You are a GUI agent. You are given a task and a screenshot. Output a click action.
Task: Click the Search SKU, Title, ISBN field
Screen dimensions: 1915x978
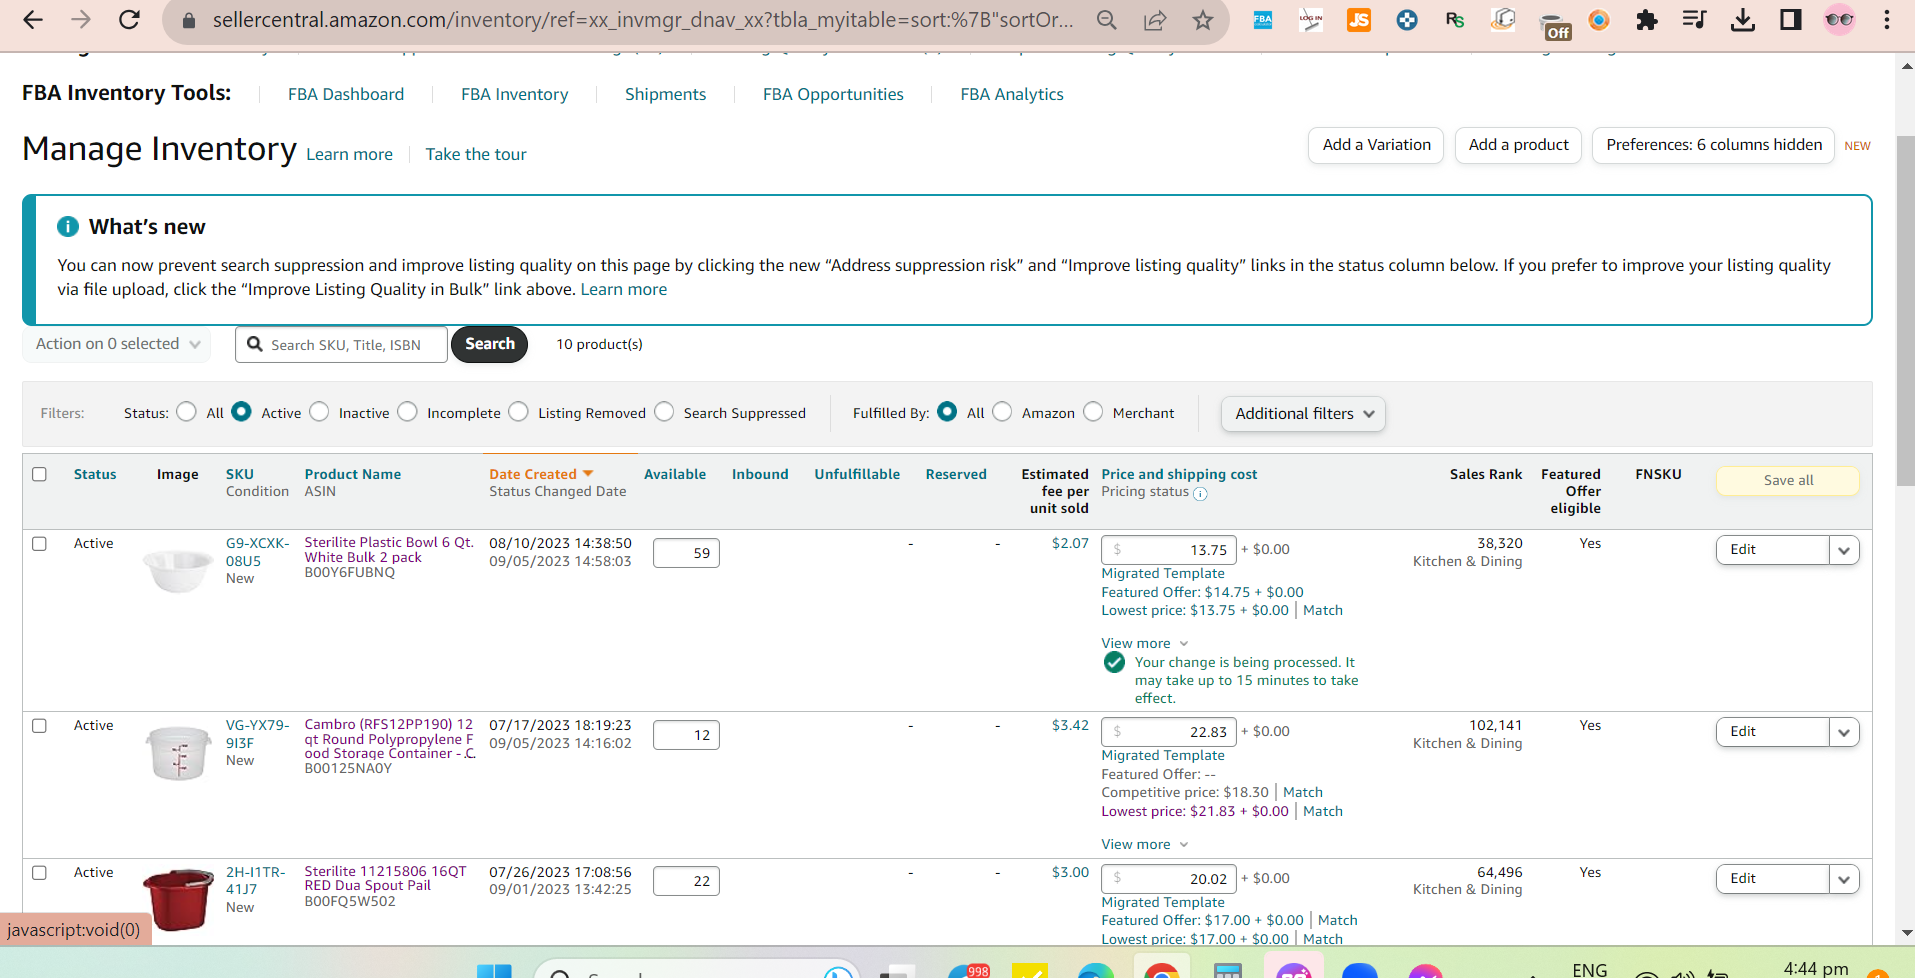[x=341, y=344]
